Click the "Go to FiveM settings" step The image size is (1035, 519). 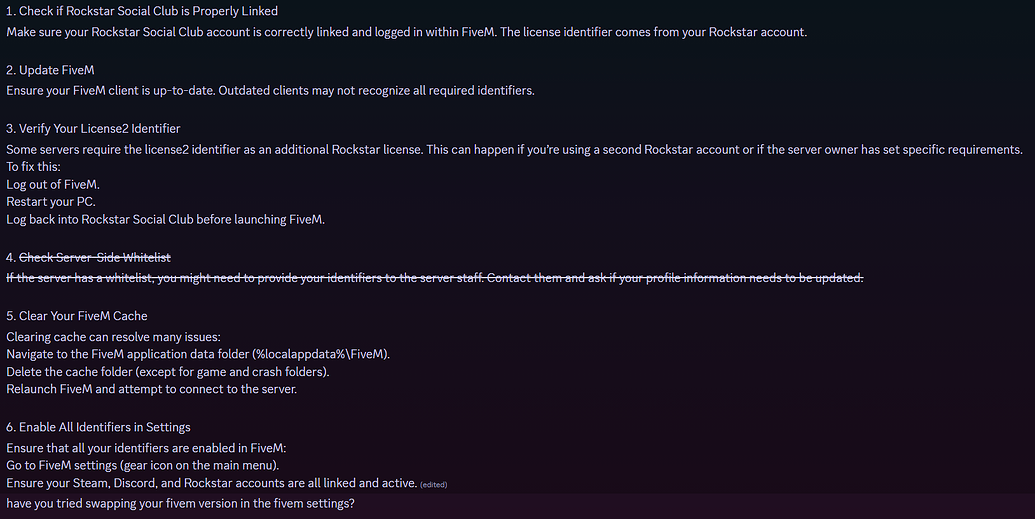pos(142,465)
